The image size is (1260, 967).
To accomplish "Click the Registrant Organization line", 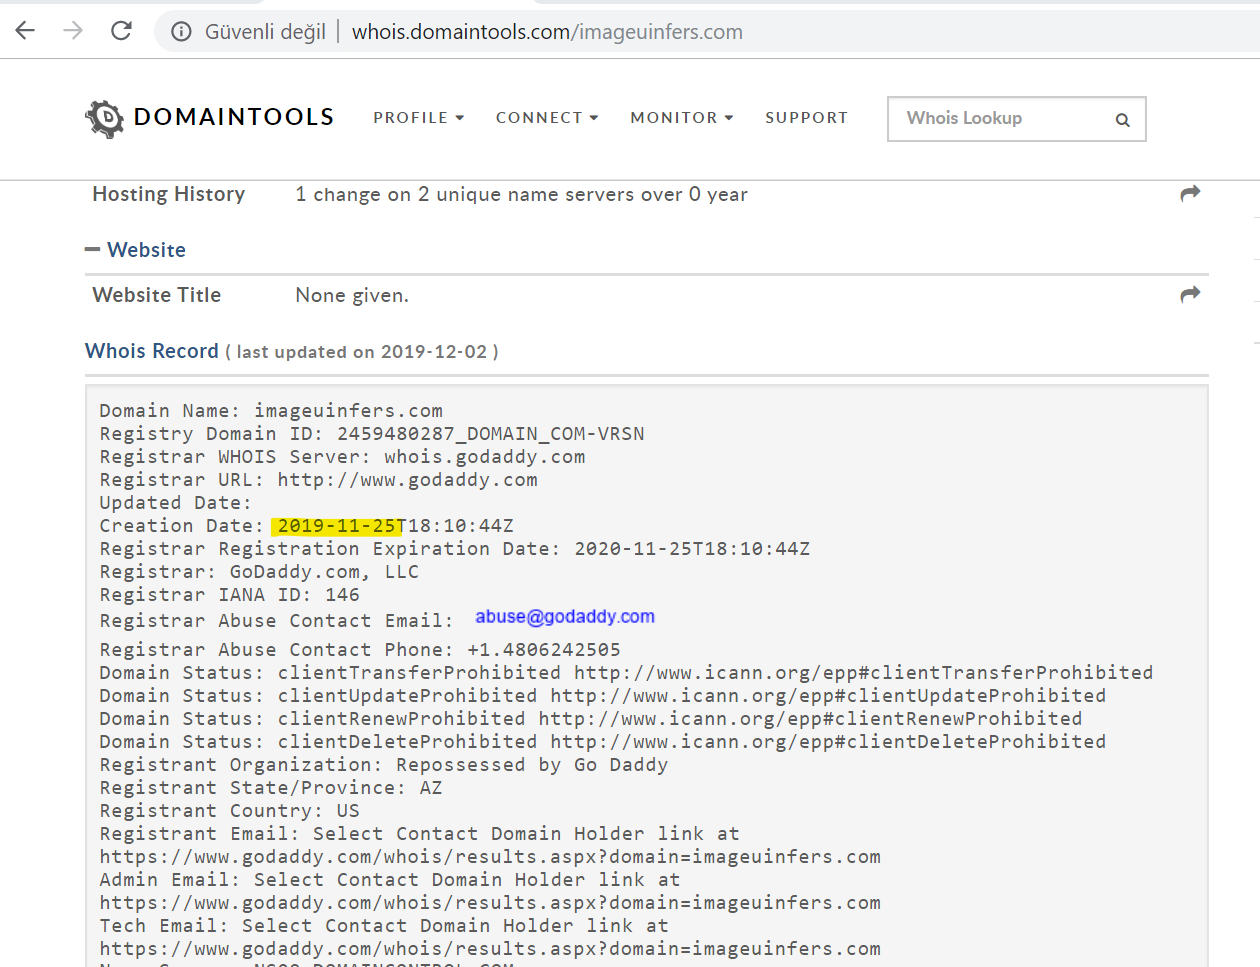I will [x=384, y=765].
